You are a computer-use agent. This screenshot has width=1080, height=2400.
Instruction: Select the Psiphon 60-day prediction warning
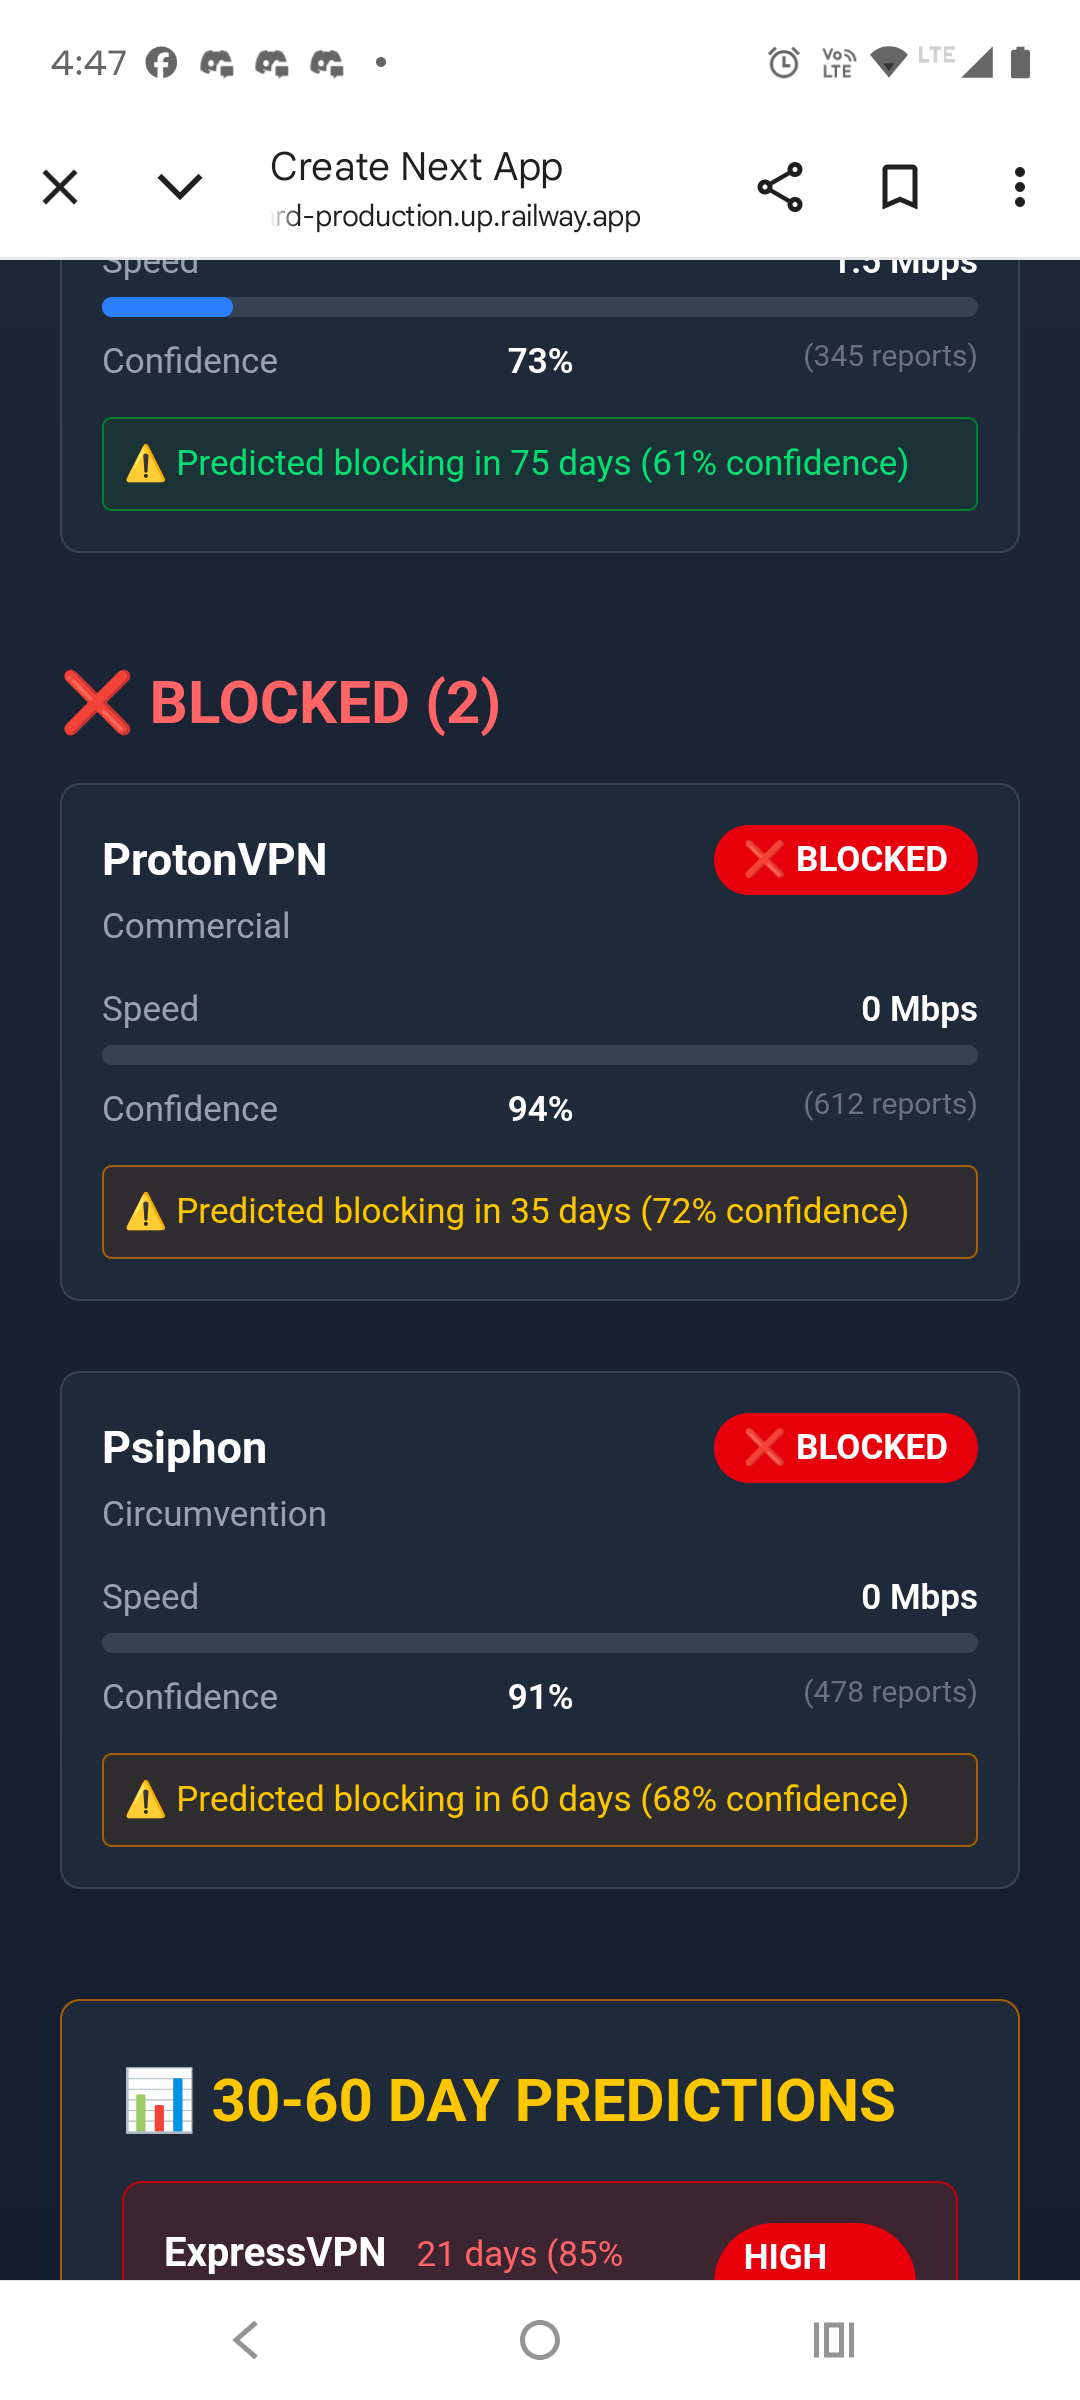(x=540, y=1800)
